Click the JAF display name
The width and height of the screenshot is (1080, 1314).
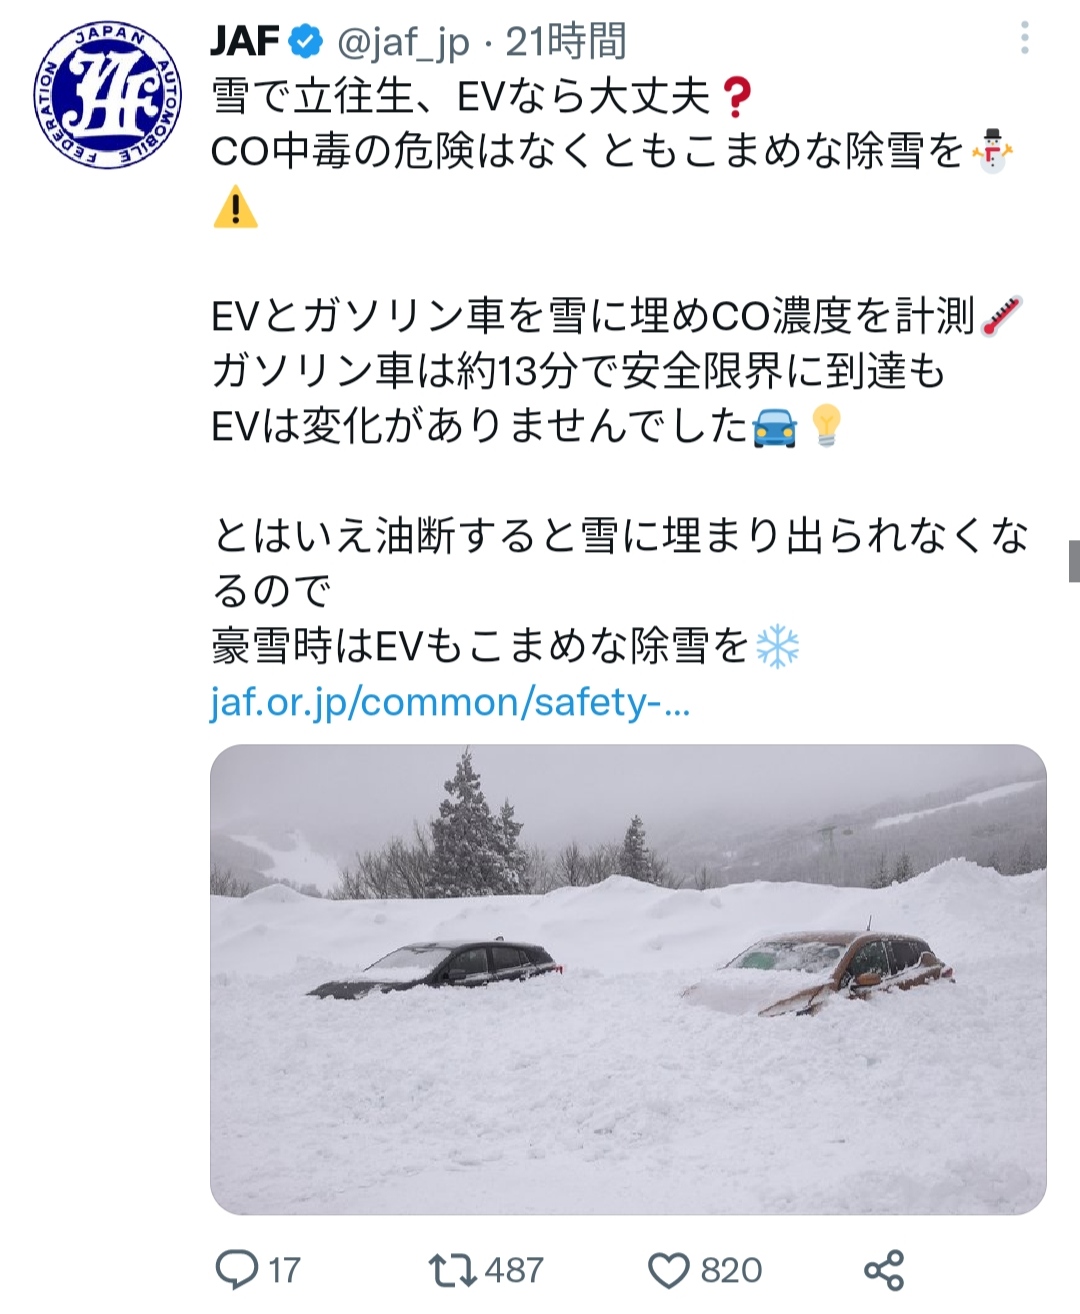coord(245,42)
